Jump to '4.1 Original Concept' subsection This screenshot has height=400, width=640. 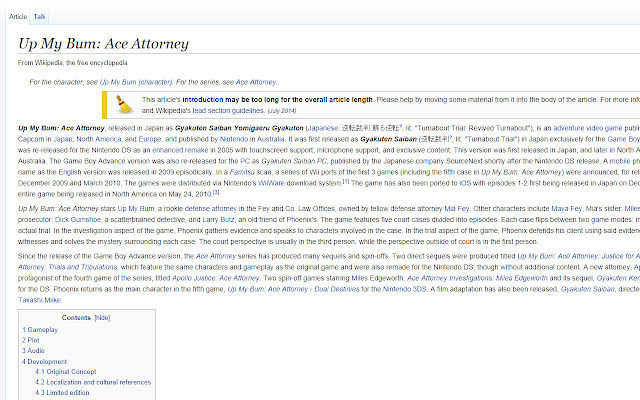(x=66, y=372)
